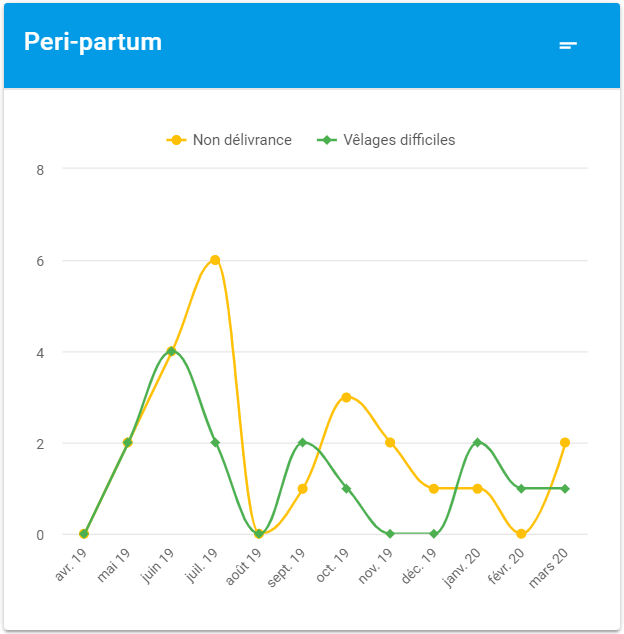Select the Non délivrance point at déc. 19

(x=434, y=489)
